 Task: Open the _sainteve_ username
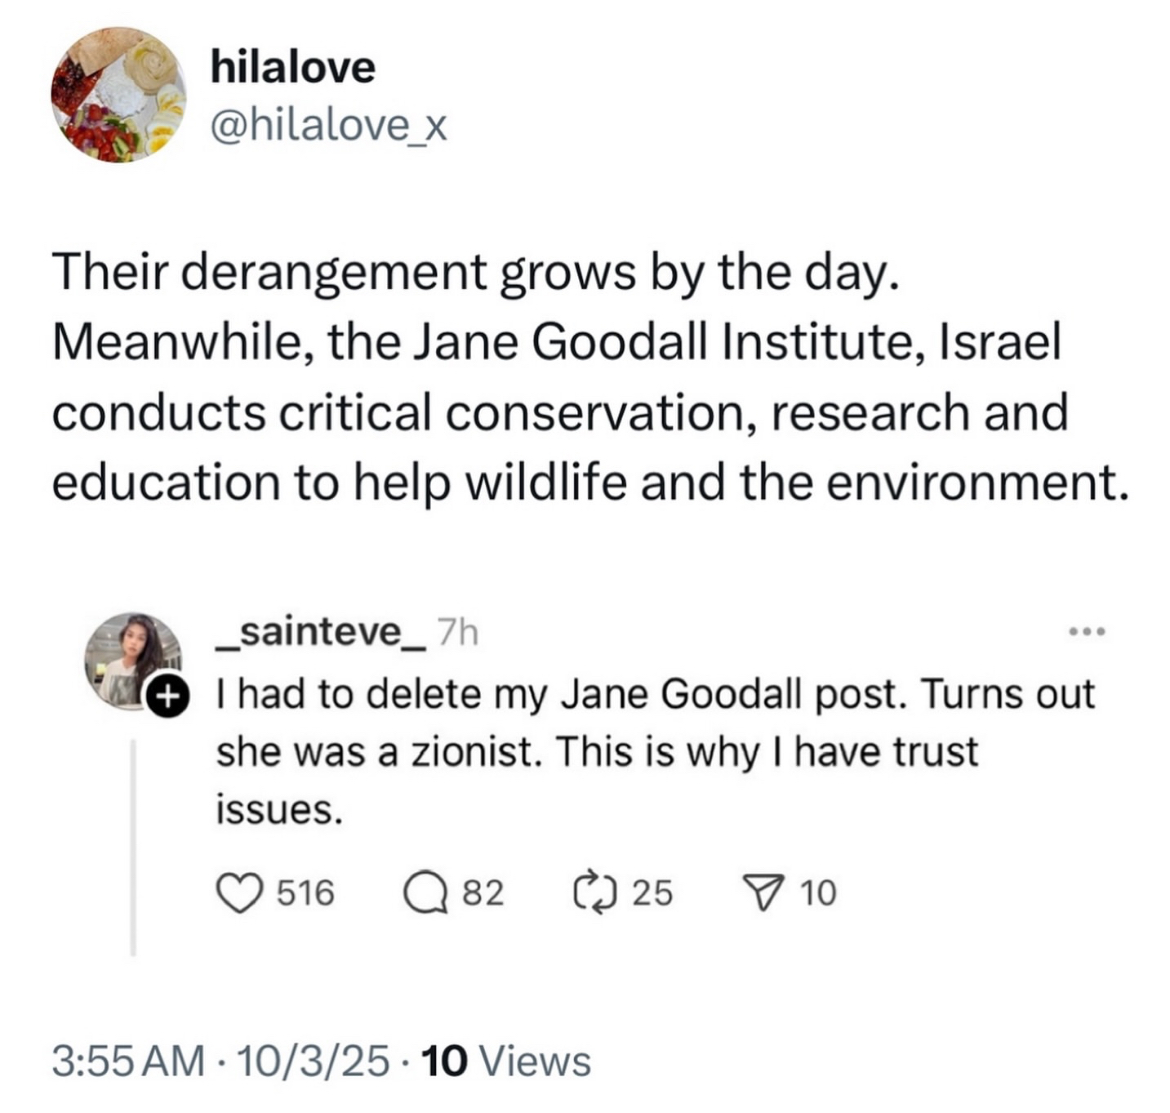tap(322, 633)
